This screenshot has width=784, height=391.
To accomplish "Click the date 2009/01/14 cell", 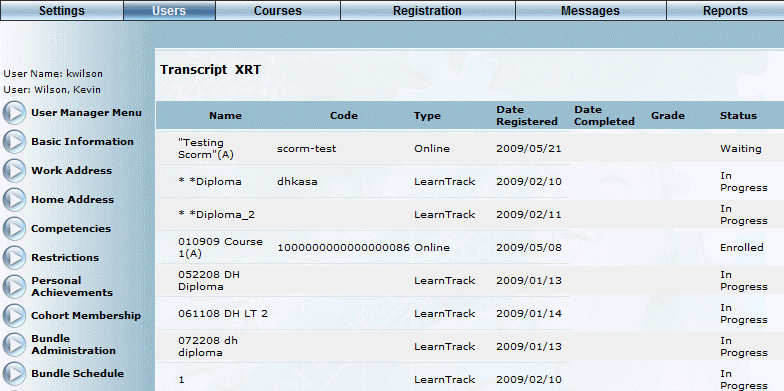I will pos(529,314).
